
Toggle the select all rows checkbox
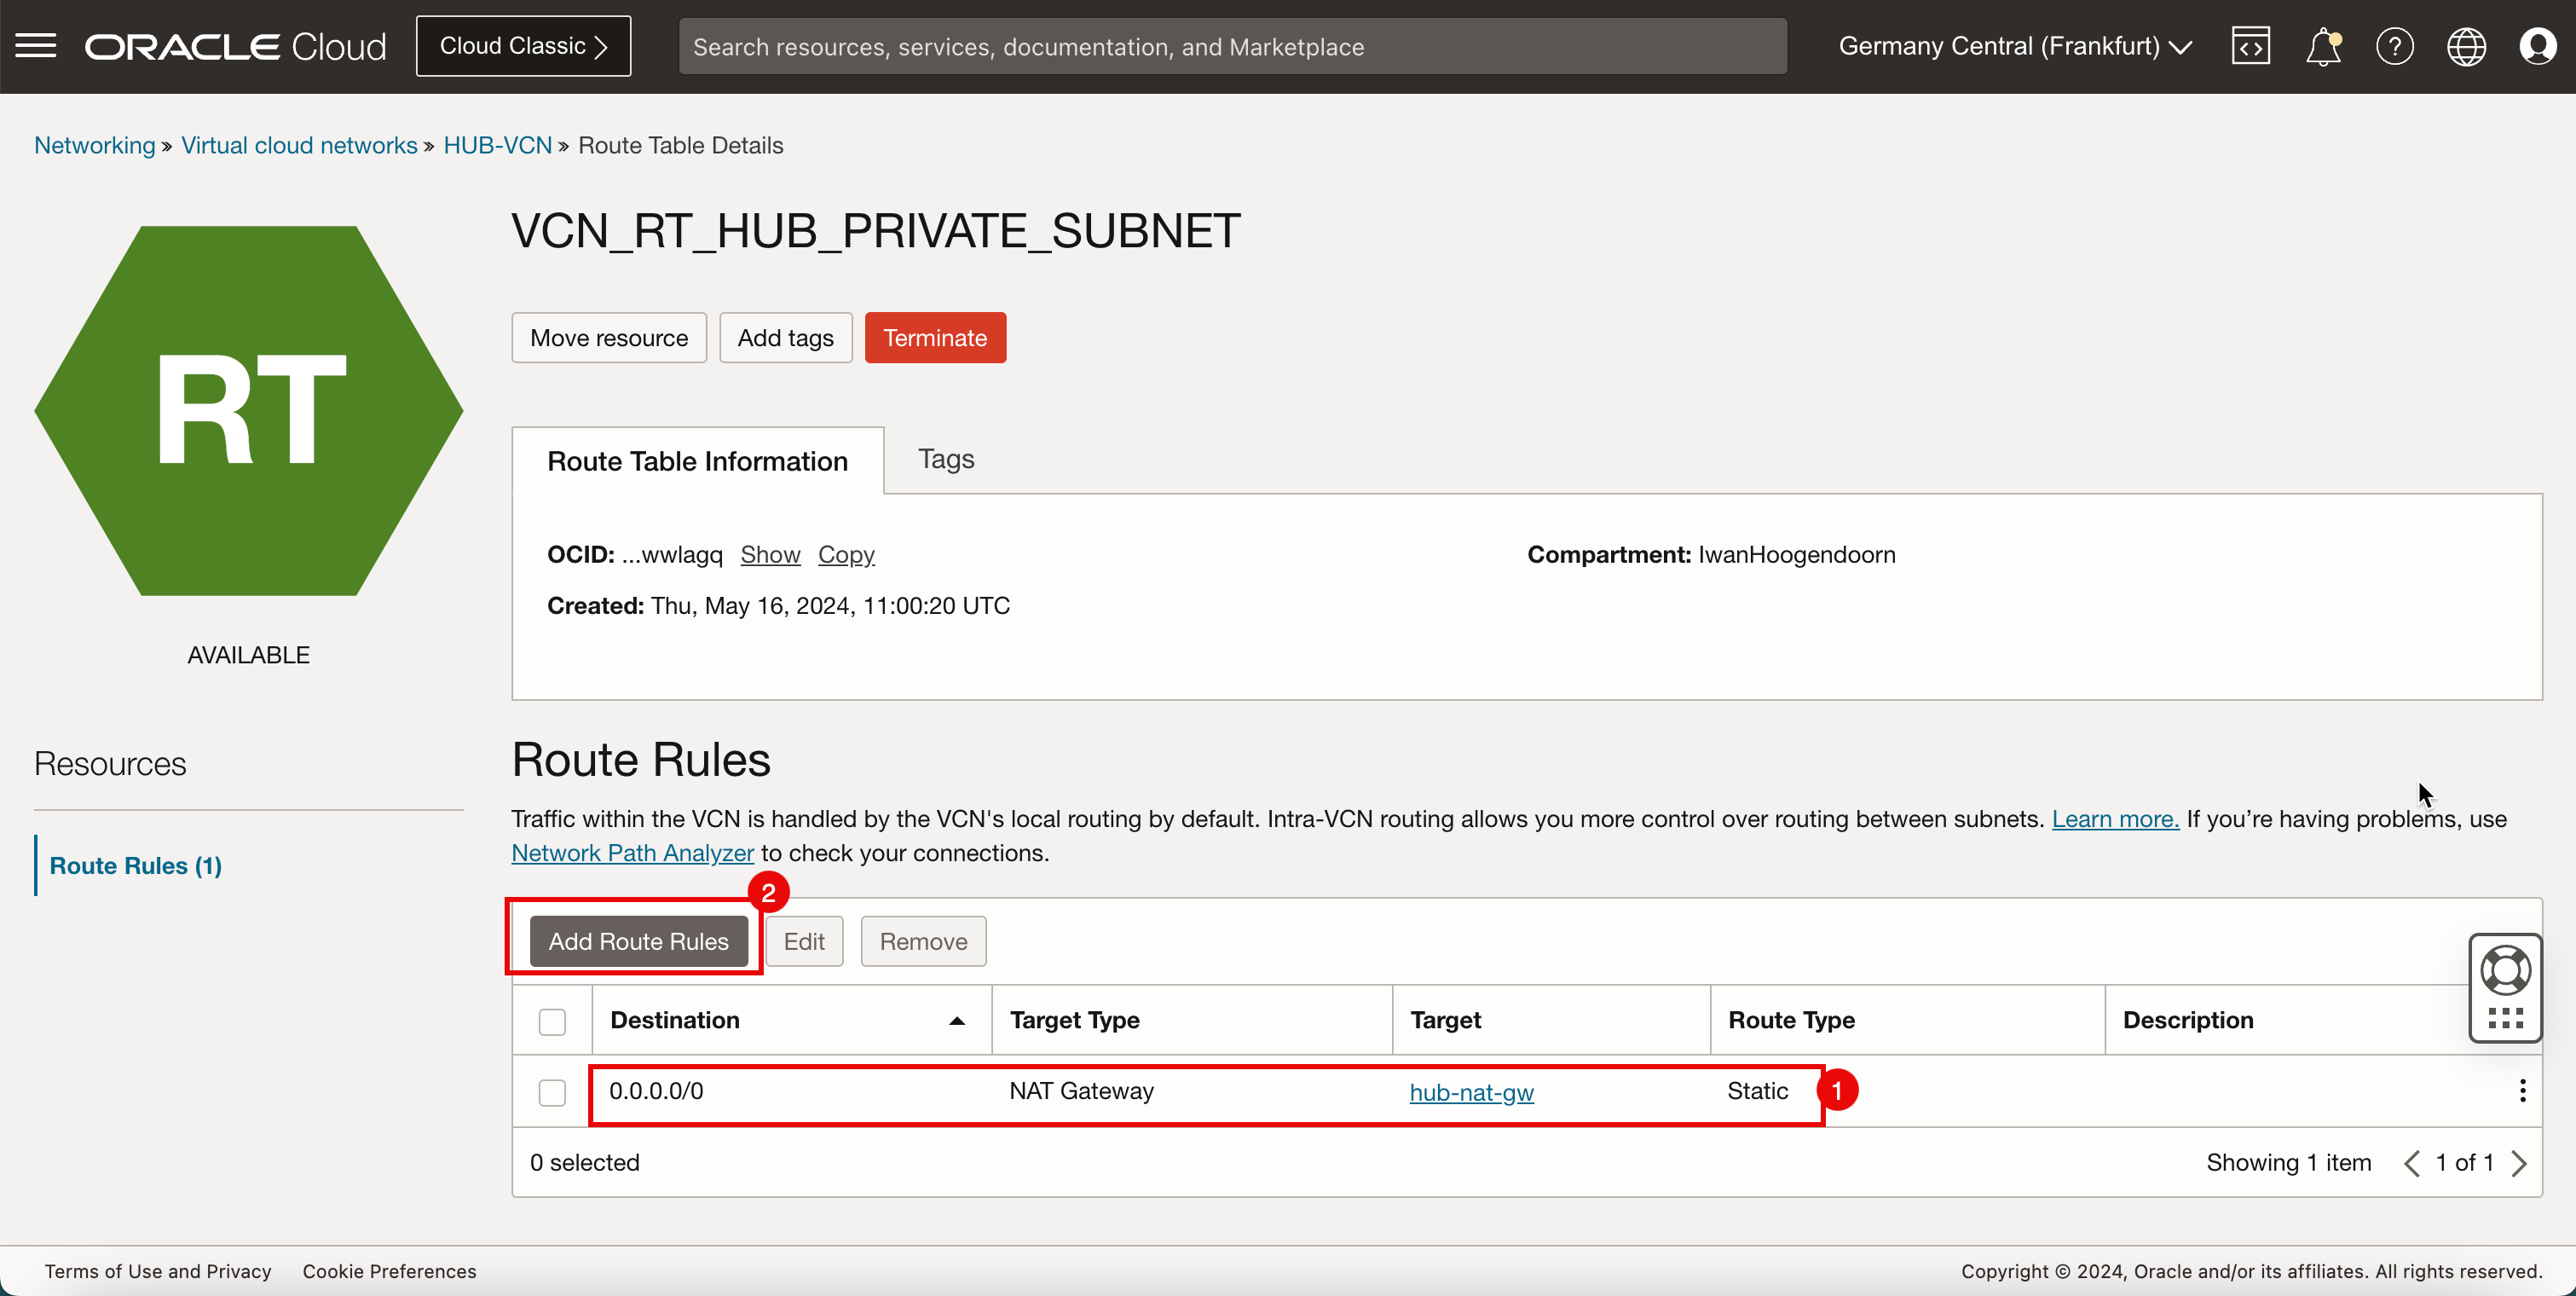552,1020
